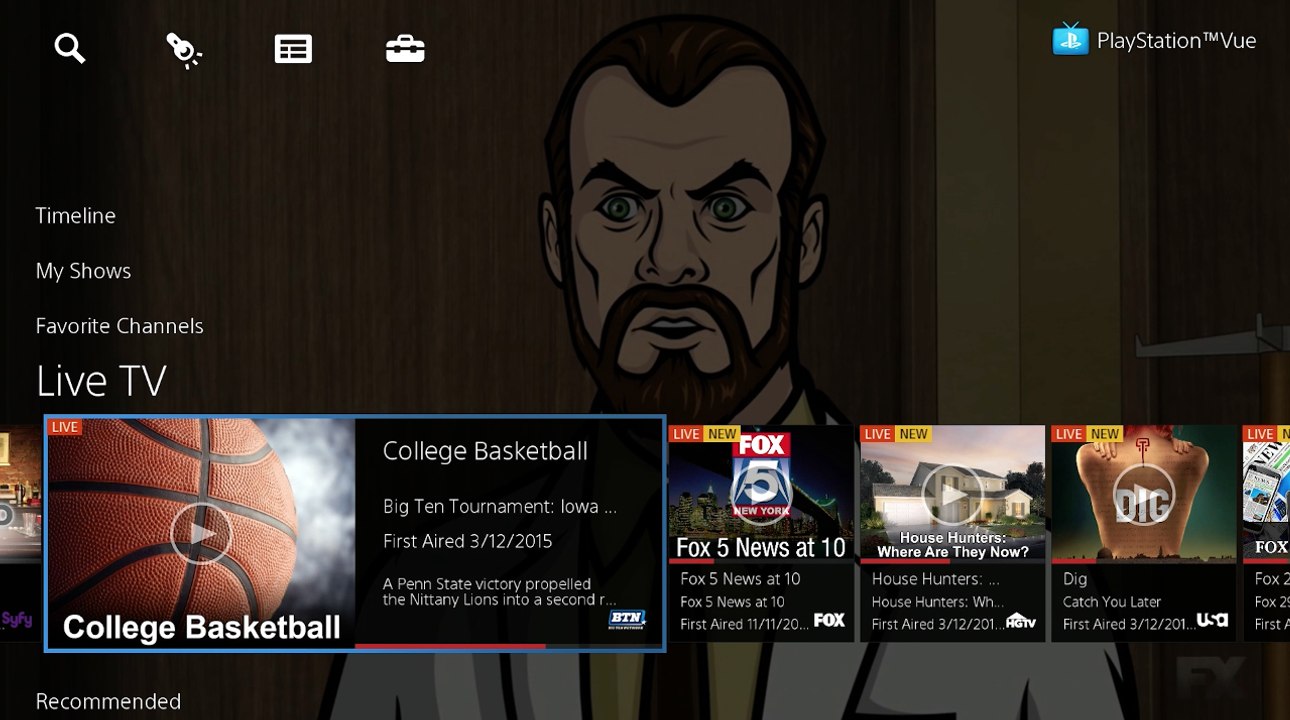Open Favorite Channels menu item
Screen dimensions: 1290x720
(119, 326)
